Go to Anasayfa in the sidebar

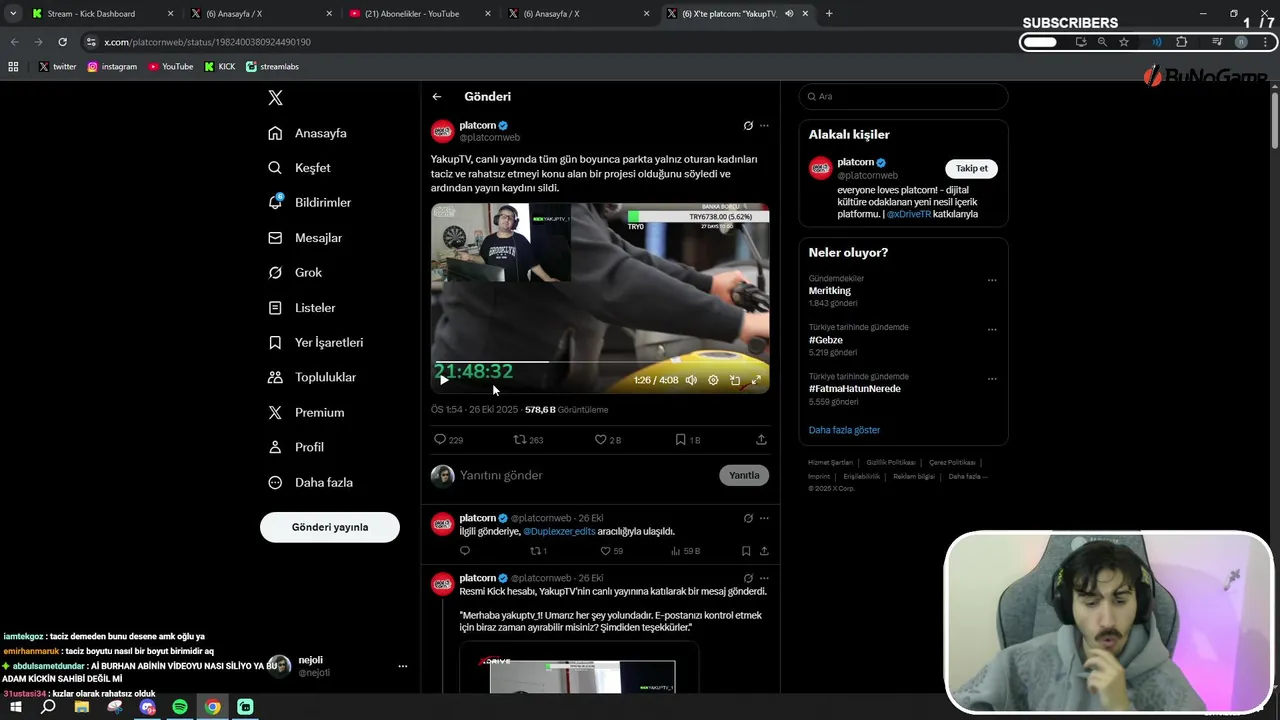(x=307, y=133)
